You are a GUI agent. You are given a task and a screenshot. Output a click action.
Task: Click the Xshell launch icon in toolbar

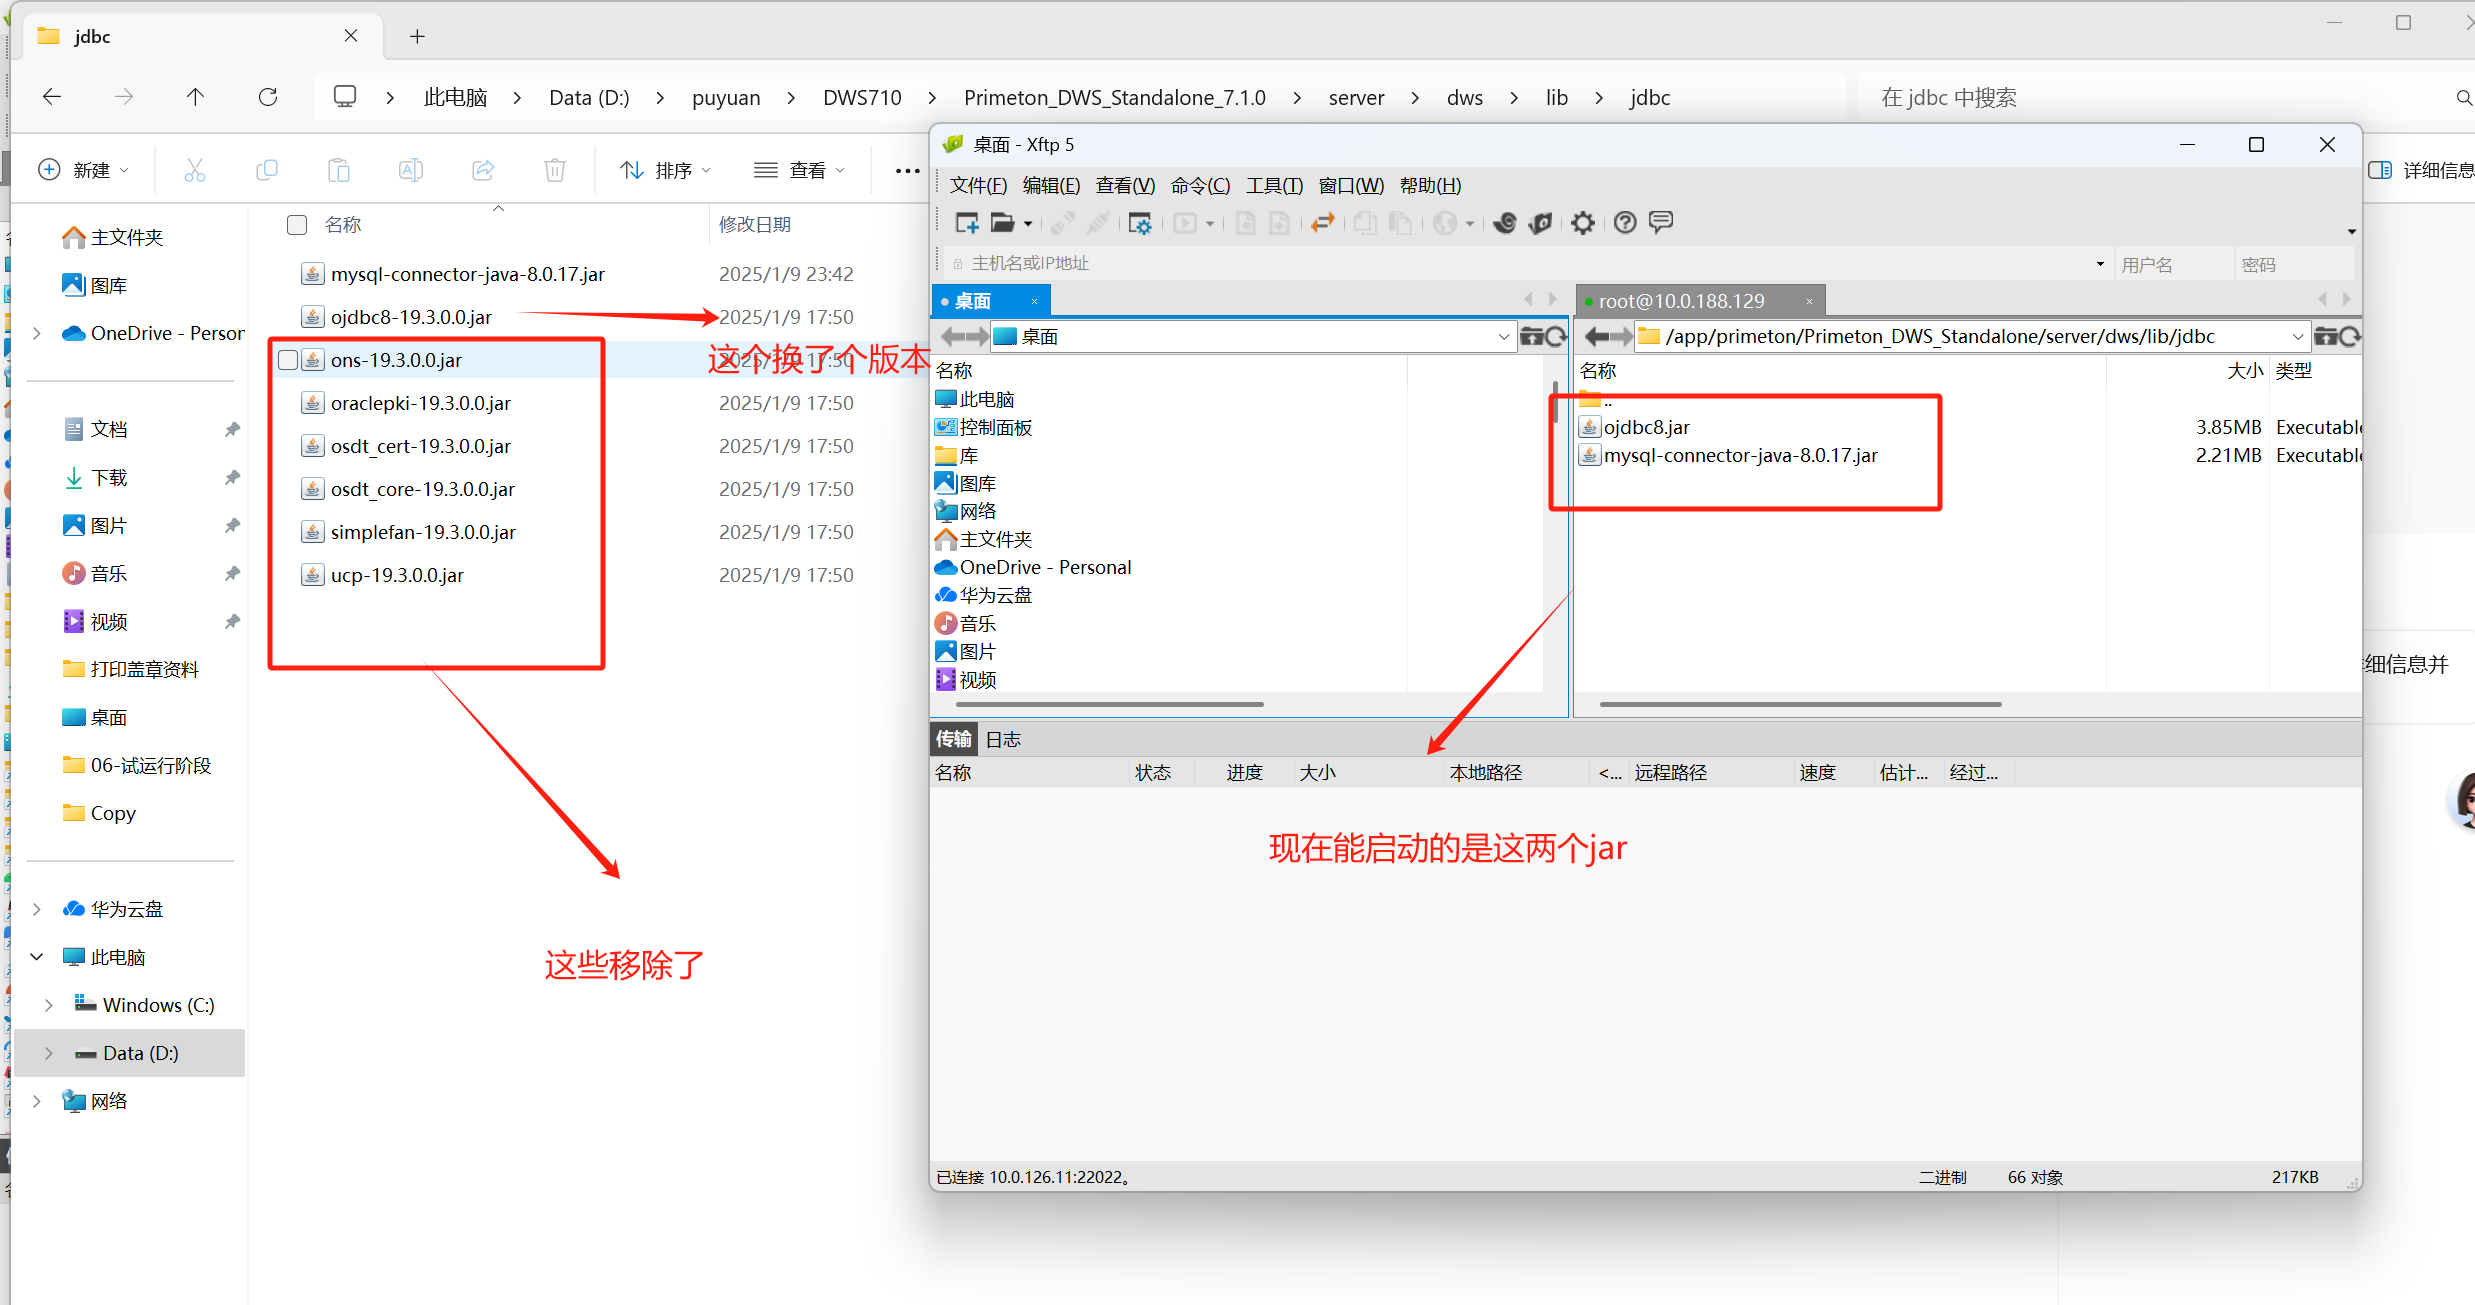(x=1504, y=223)
